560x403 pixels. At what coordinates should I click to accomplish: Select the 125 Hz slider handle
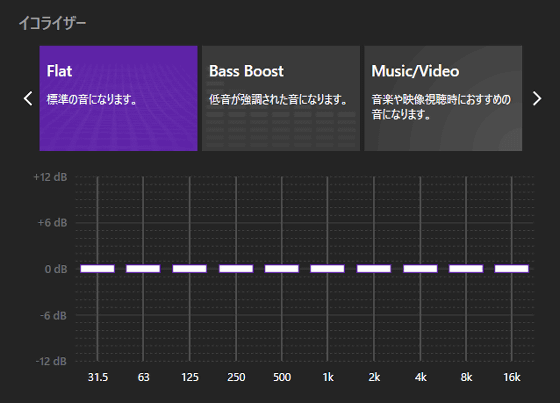click(190, 269)
